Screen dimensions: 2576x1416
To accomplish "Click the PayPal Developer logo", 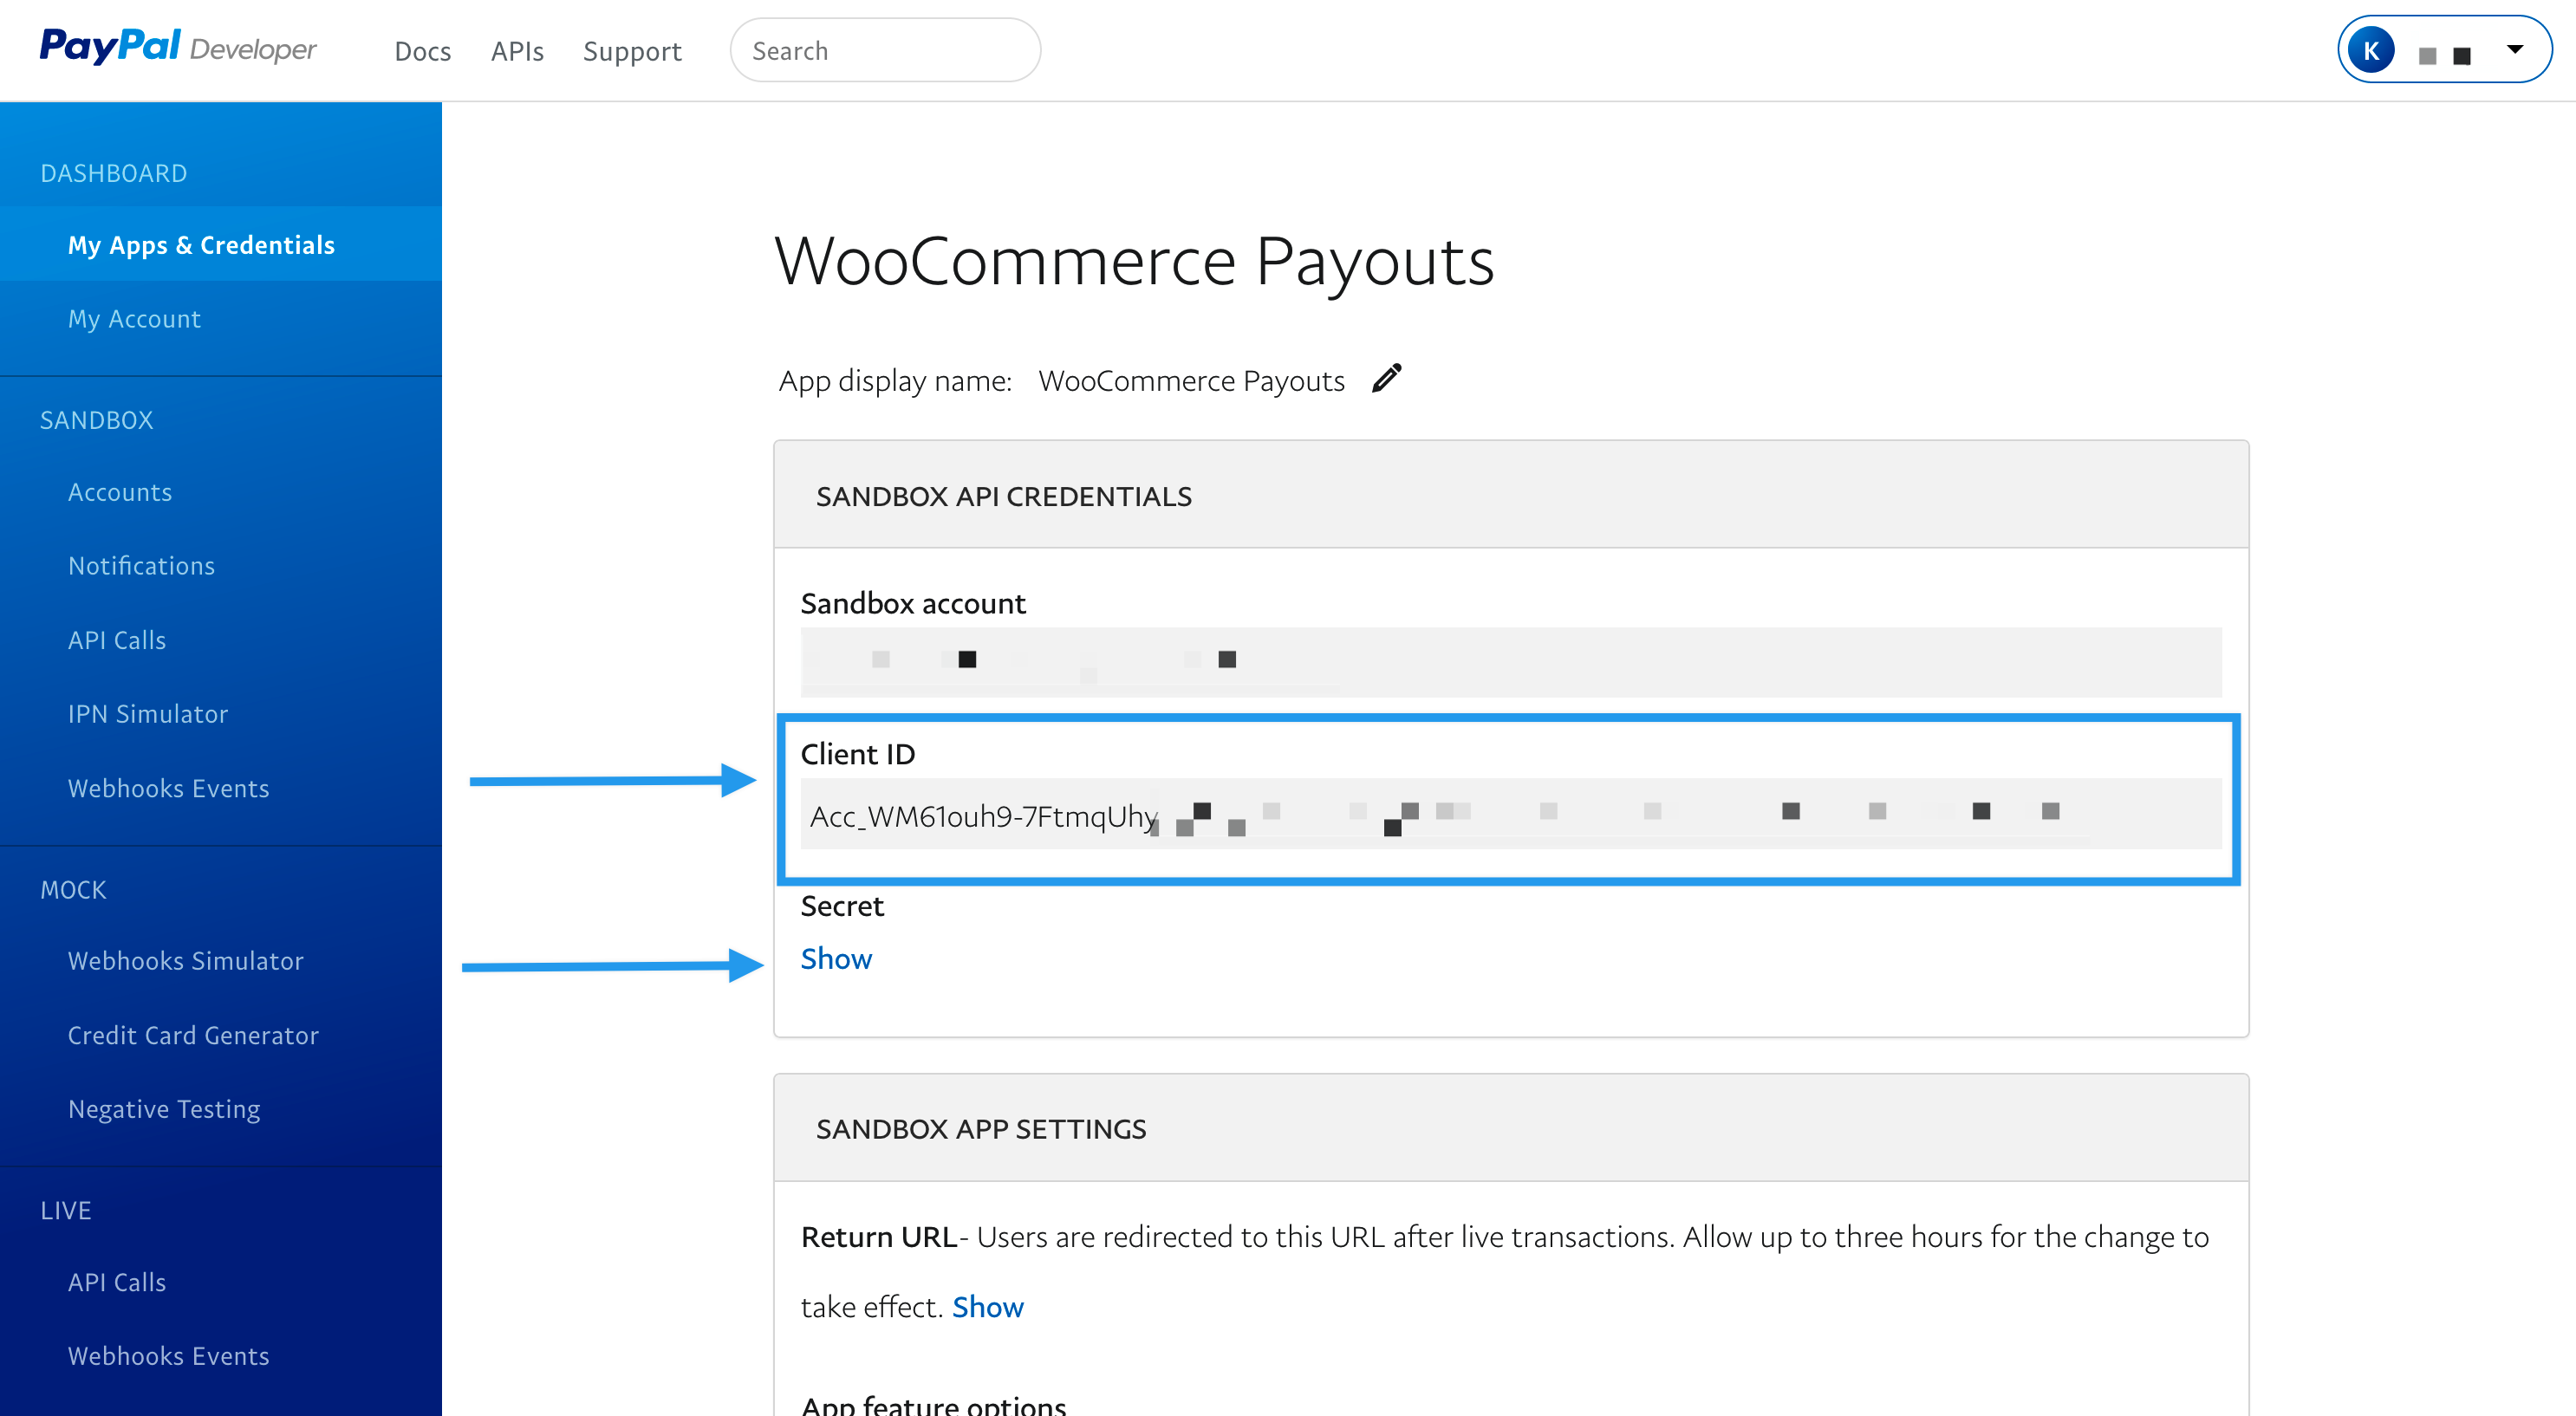I will 178,47.
